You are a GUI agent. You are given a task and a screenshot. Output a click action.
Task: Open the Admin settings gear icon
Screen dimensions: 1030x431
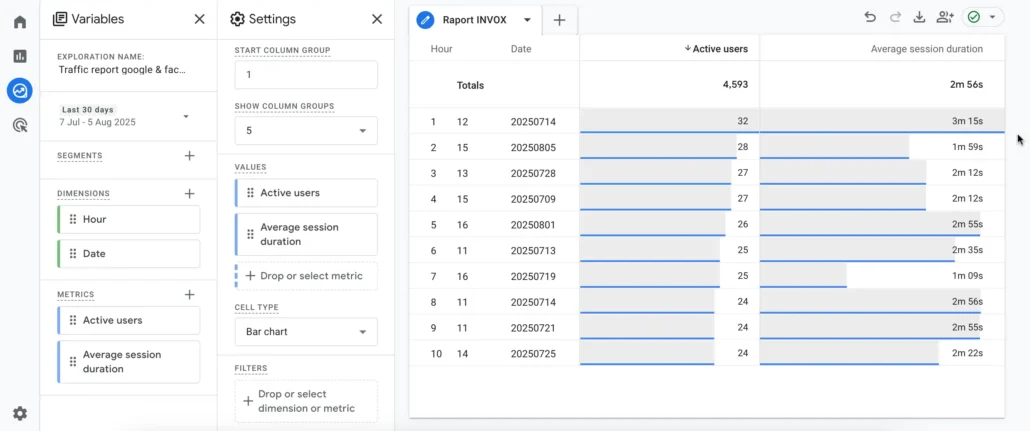[x=19, y=413]
